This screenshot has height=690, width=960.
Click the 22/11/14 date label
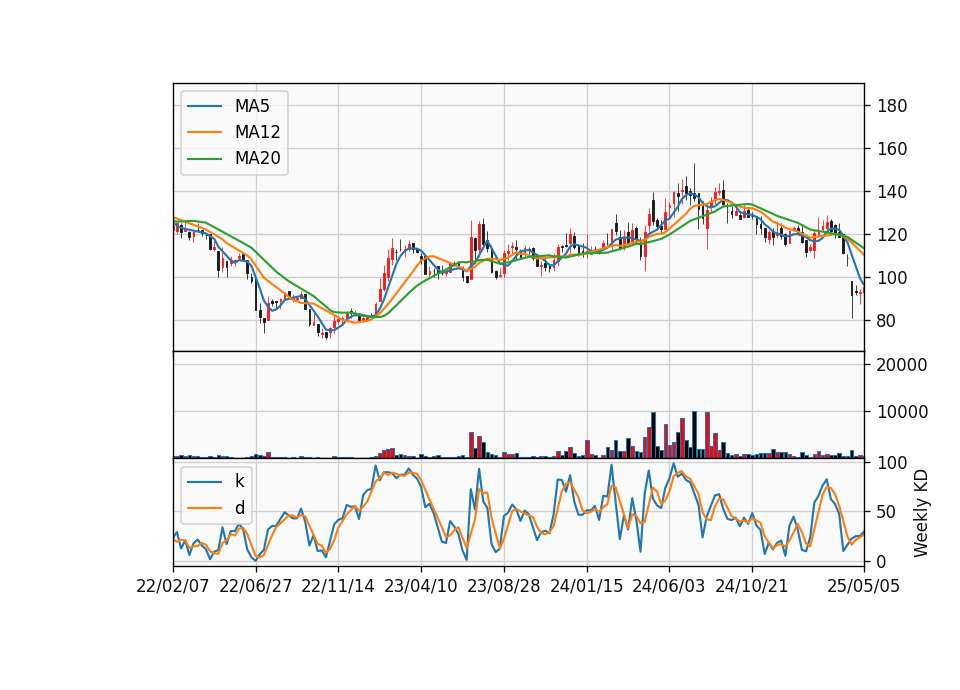pyautogui.click(x=338, y=586)
